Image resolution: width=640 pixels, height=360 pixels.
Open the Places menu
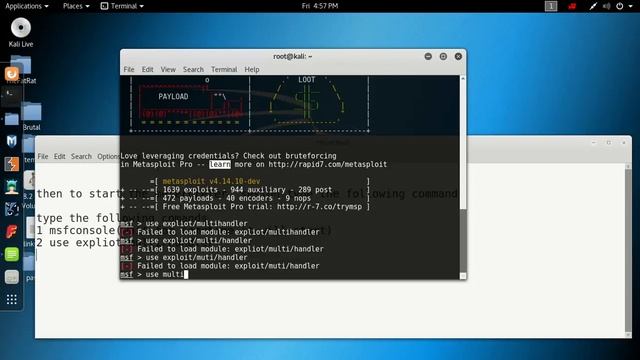76,6
